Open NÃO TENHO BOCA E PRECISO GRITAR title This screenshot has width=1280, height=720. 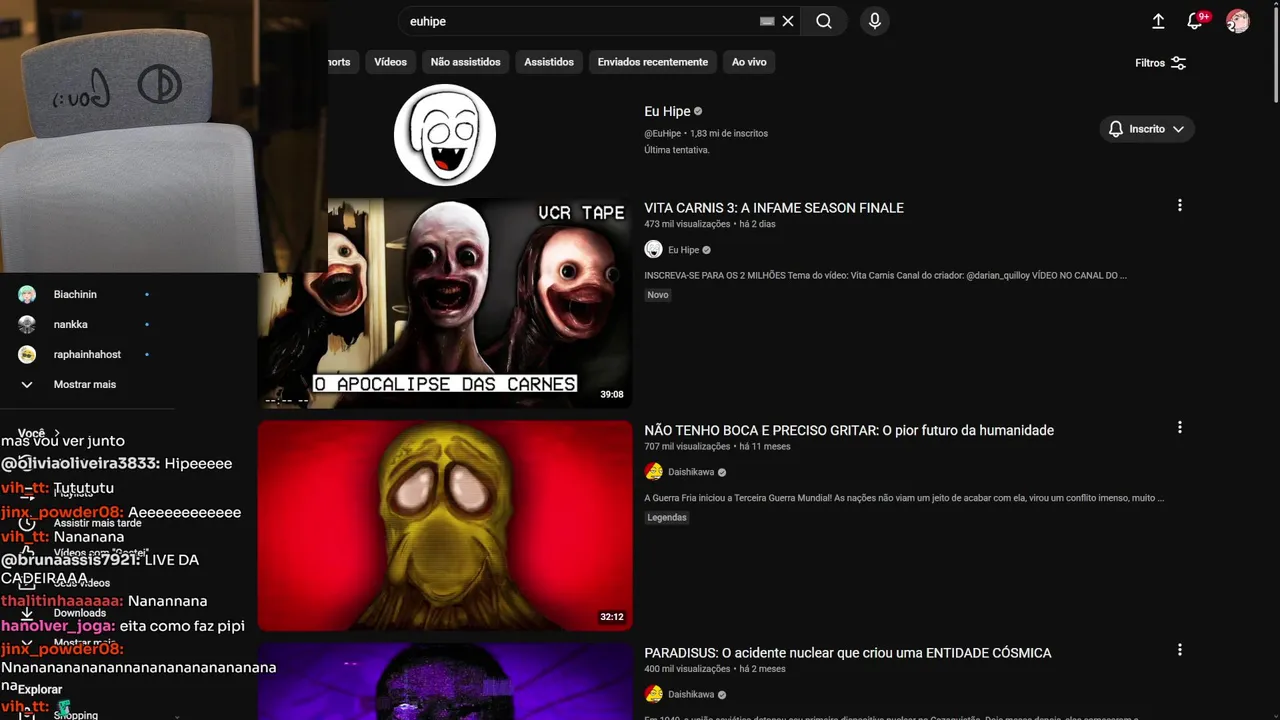[x=849, y=430]
